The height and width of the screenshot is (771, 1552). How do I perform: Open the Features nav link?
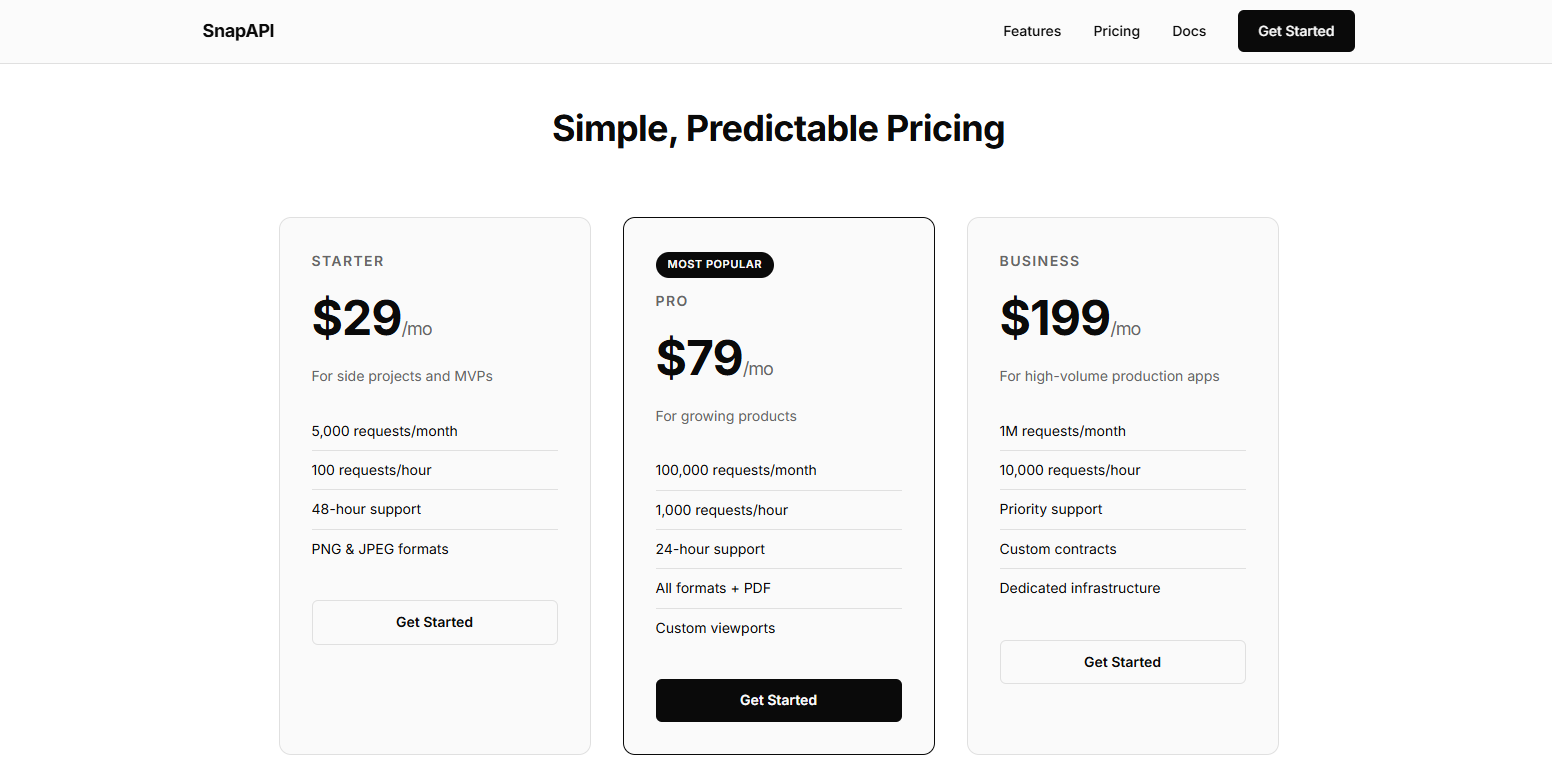point(1032,31)
